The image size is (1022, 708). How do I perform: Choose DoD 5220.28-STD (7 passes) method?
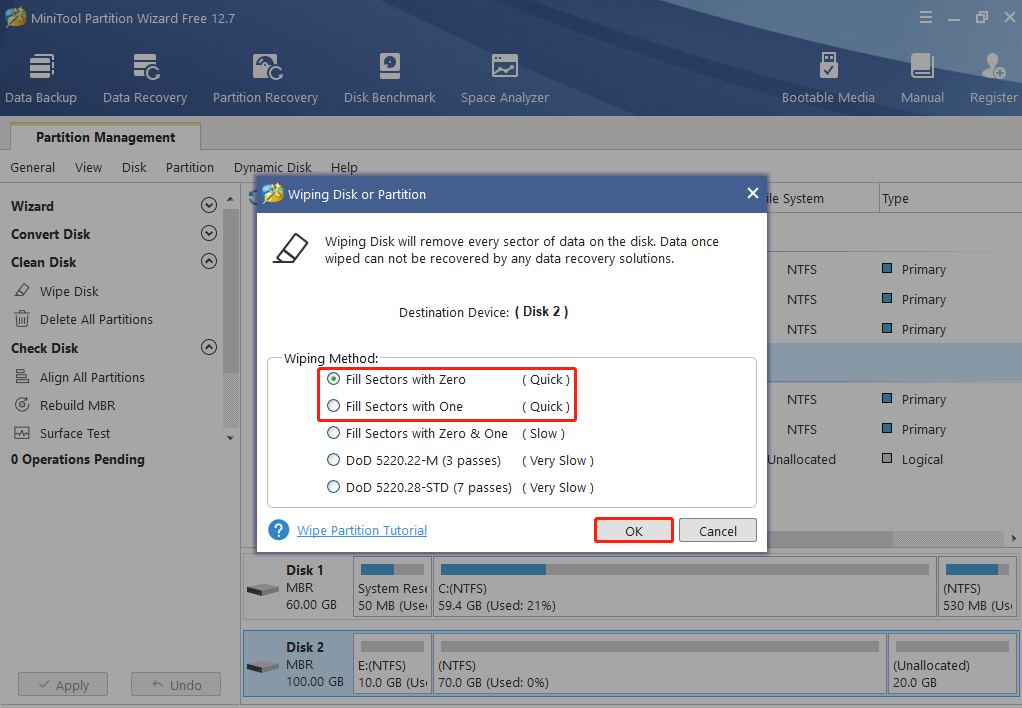(x=333, y=487)
